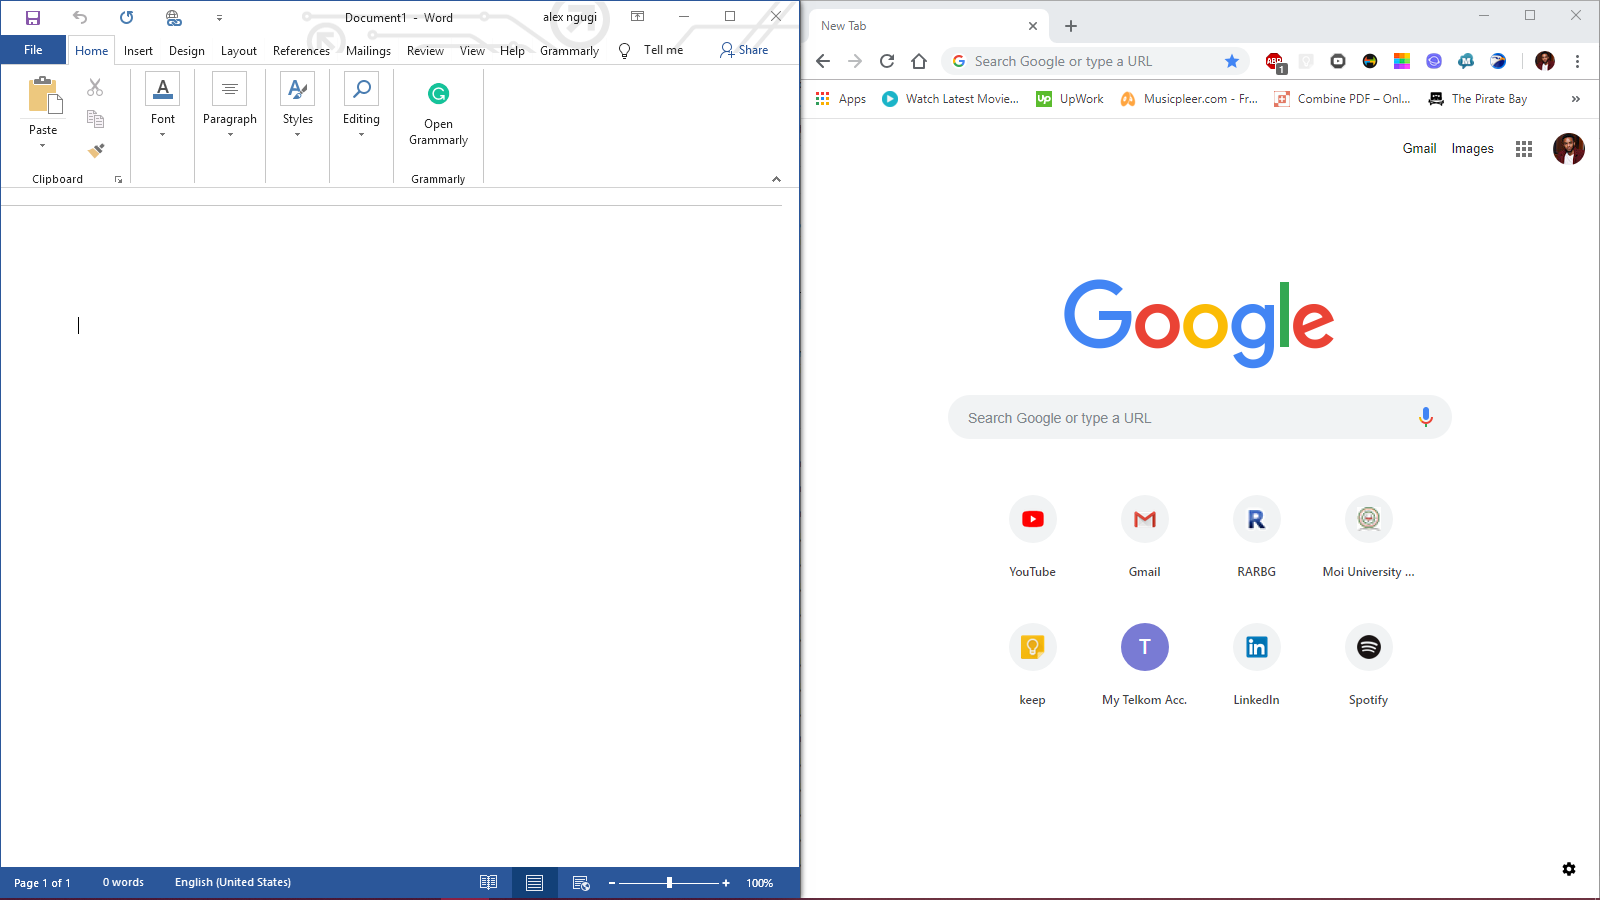Switch to Web Layout view in status bar
Viewport: 1600px width, 900px height.
click(x=580, y=883)
